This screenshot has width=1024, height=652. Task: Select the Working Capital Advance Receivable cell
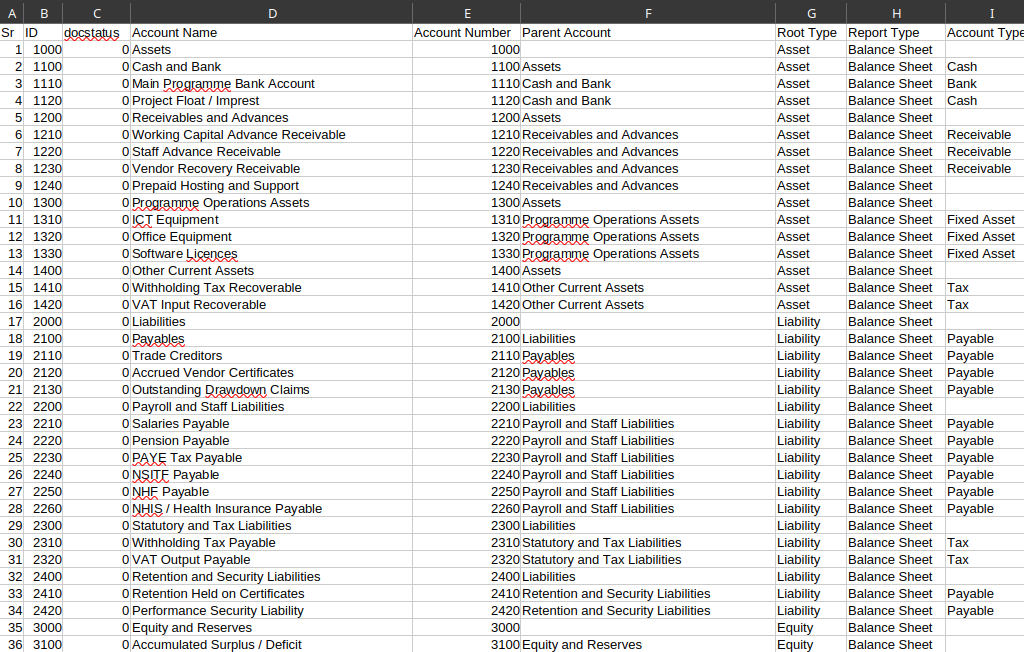click(x=271, y=135)
